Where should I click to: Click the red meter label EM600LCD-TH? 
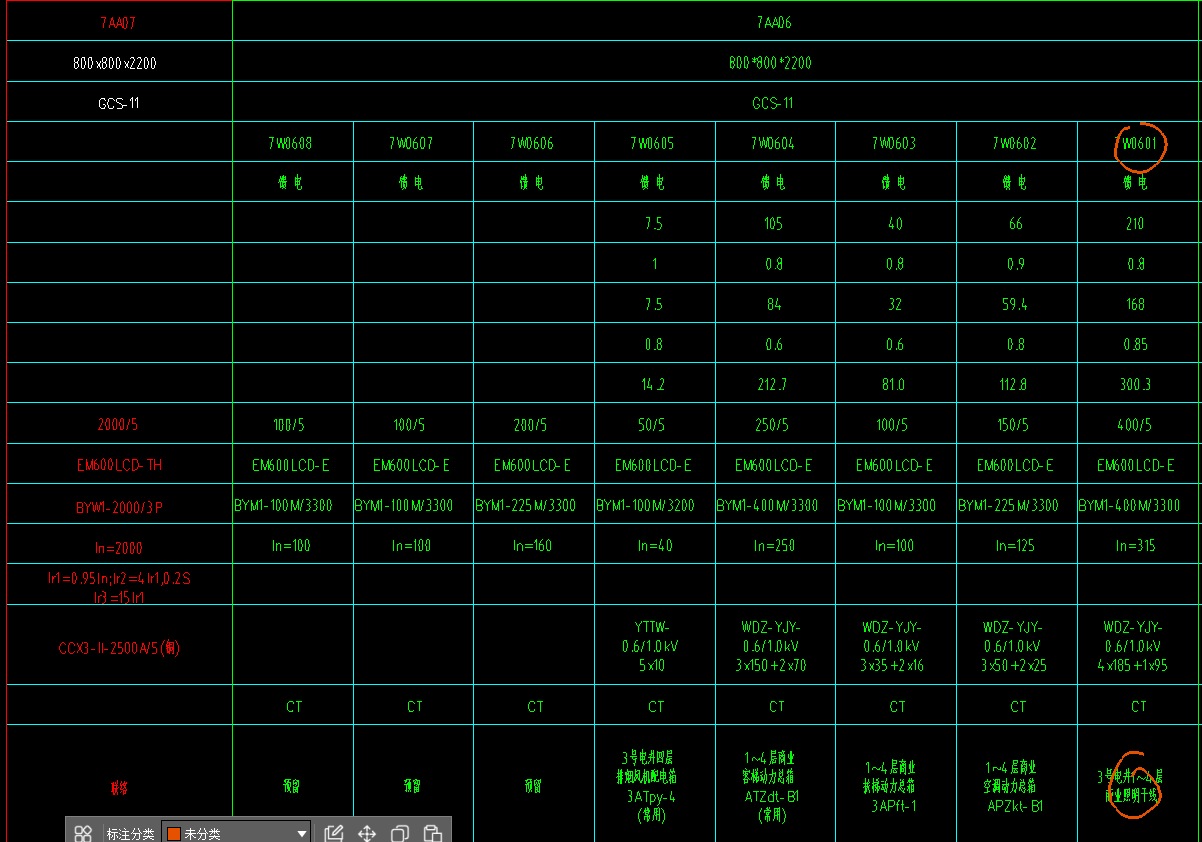tap(119, 465)
